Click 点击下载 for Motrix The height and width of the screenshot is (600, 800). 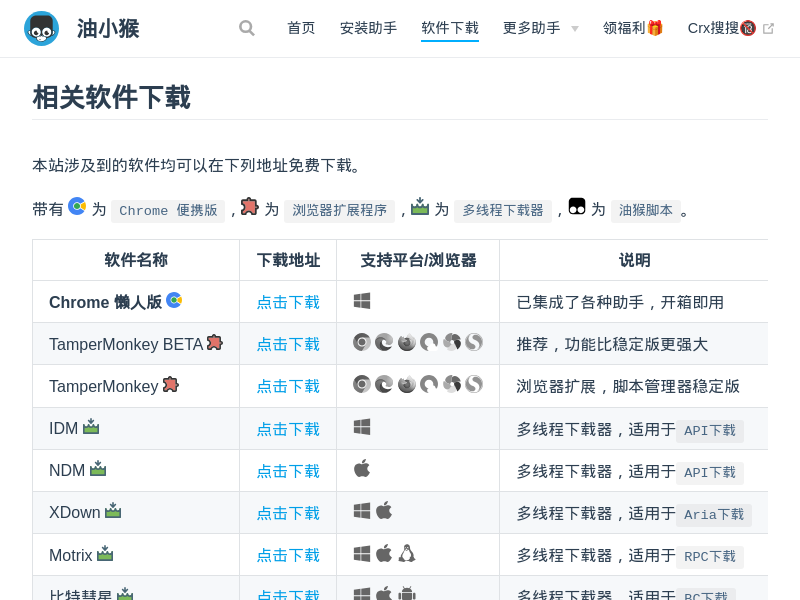288,555
